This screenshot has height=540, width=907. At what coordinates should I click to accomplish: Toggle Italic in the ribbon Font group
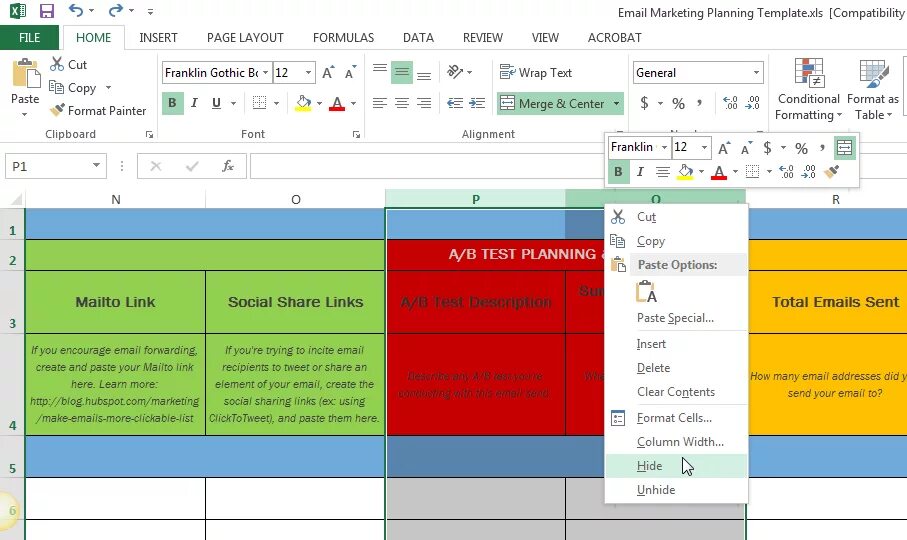click(194, 103)
